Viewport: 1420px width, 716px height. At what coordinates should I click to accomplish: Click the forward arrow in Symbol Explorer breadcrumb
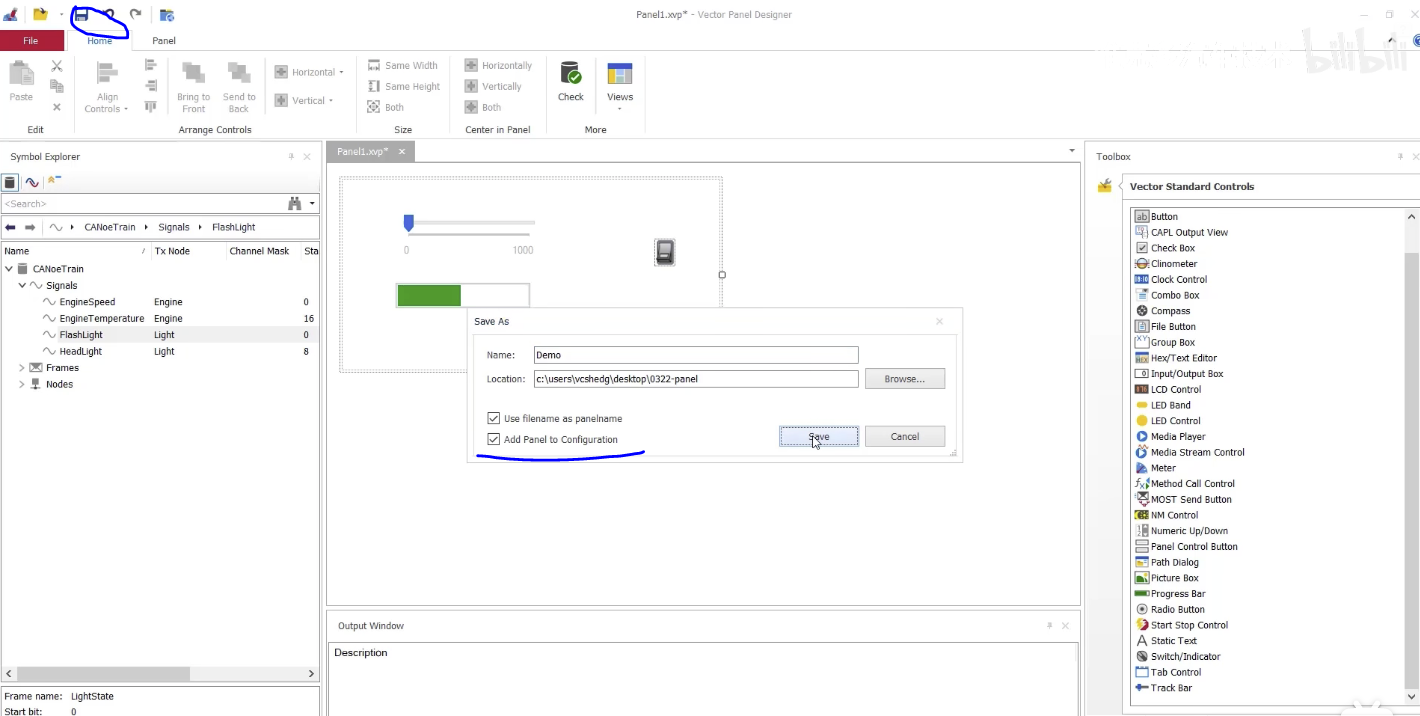(30, 227)
